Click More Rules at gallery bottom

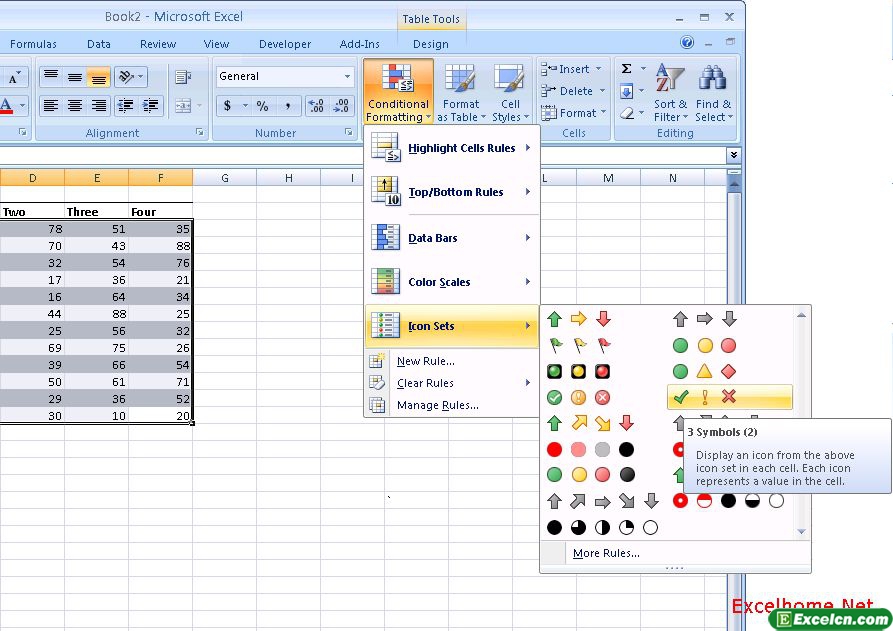606,553
